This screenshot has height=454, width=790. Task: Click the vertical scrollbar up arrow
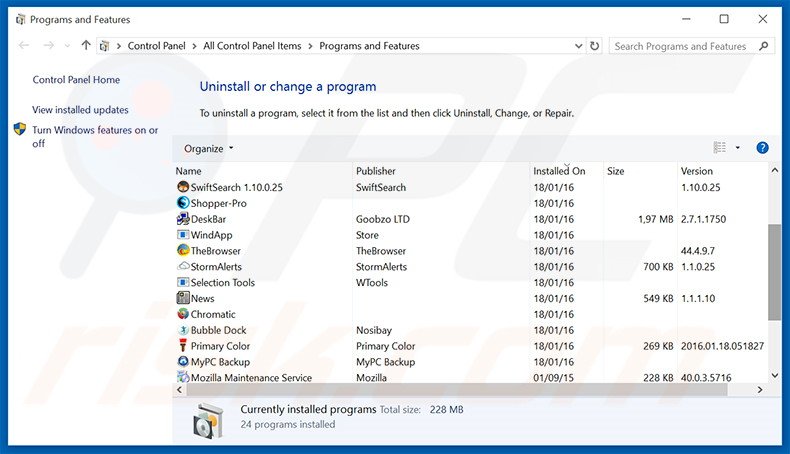tap(774, 171)
